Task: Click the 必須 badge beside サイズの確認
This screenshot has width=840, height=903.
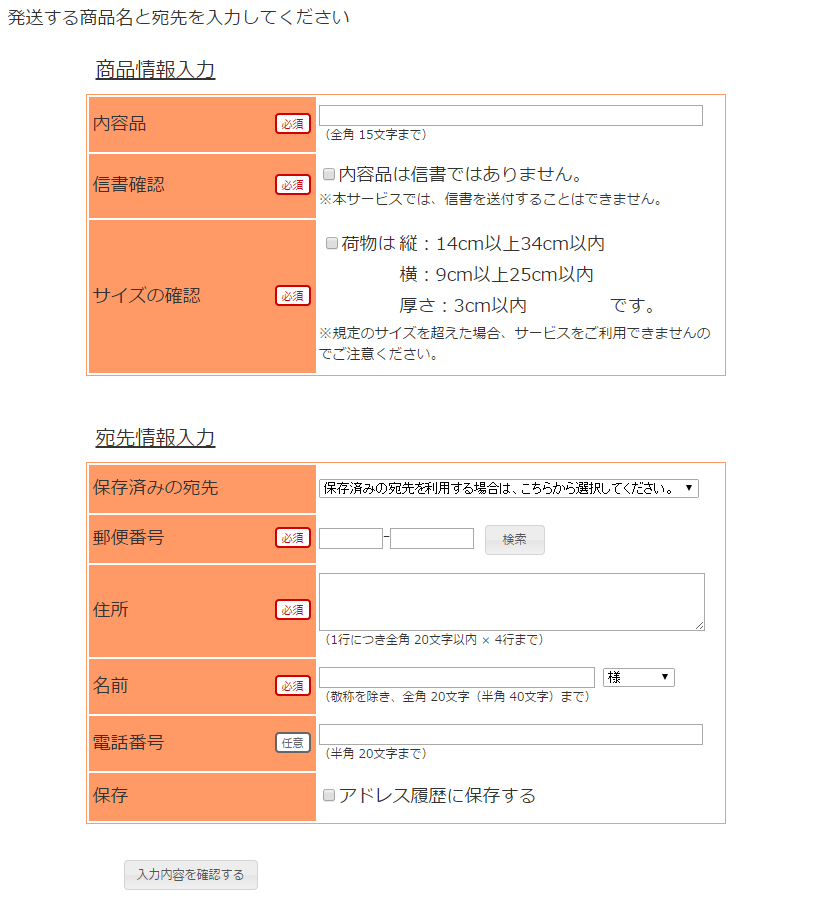Action: (292, 296)
